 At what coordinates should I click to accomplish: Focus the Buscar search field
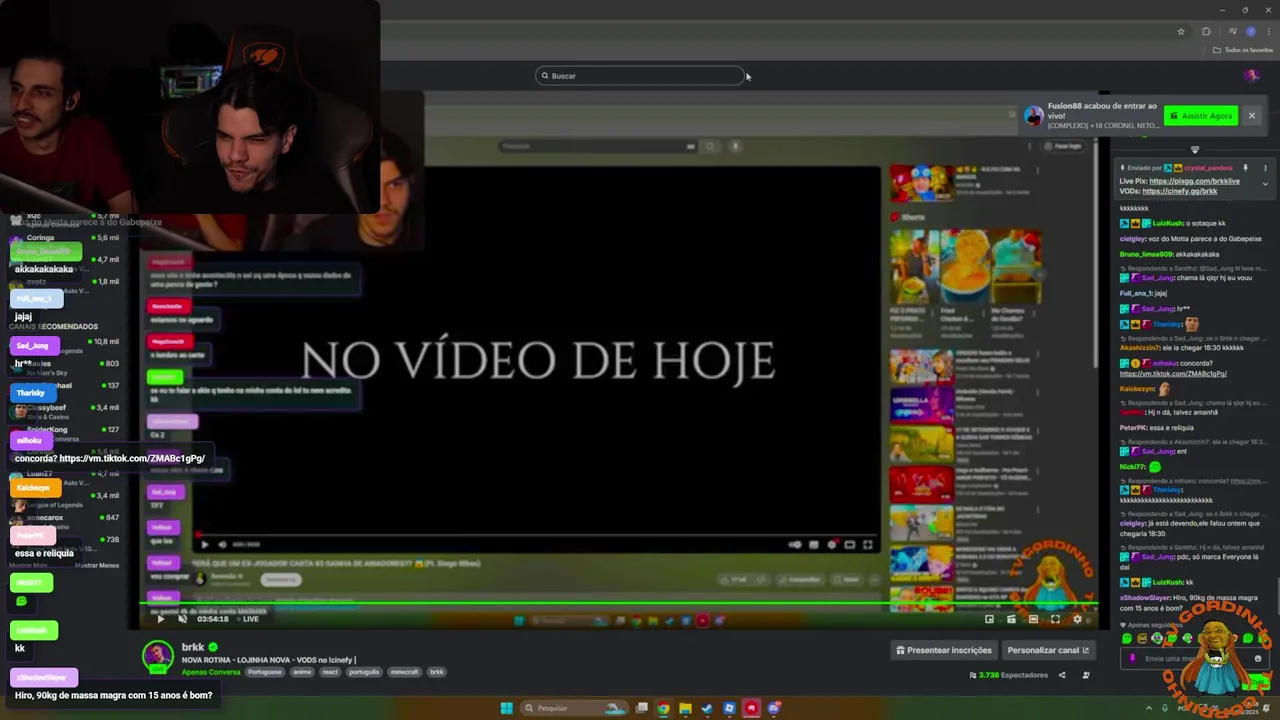click(640, 76)
